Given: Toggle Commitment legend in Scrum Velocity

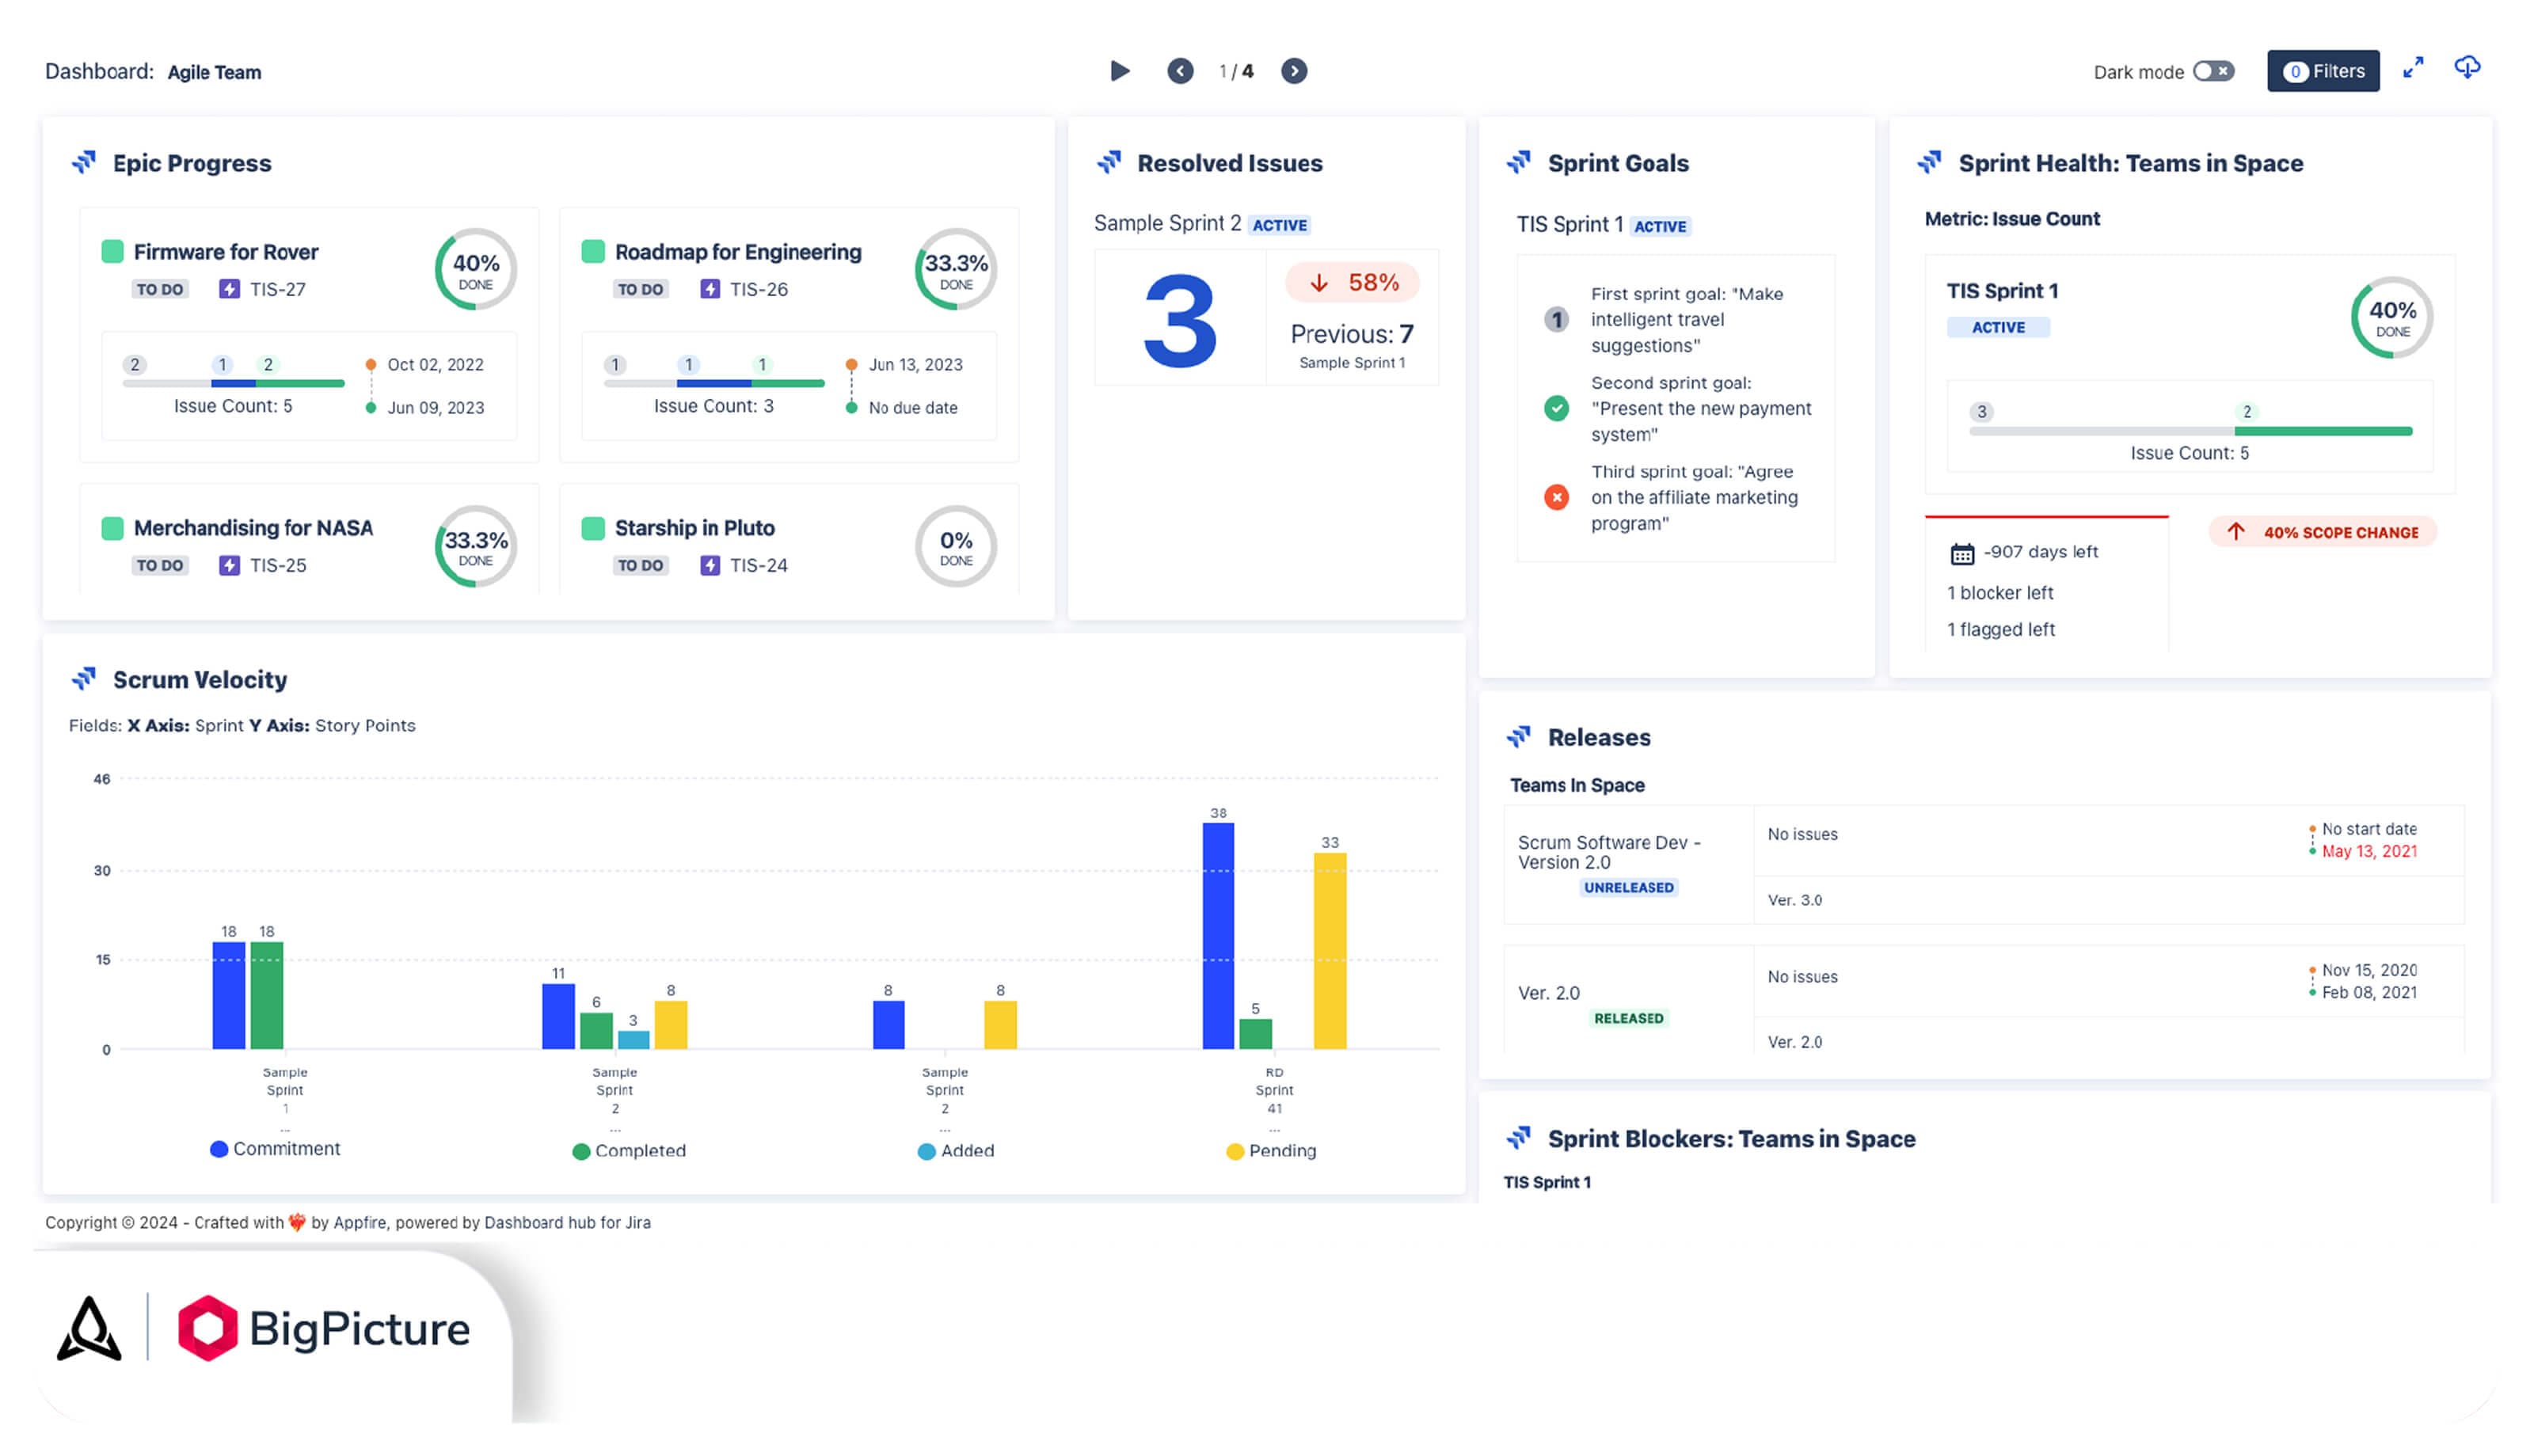Looking at the screenshot, I should (275, 1149).
